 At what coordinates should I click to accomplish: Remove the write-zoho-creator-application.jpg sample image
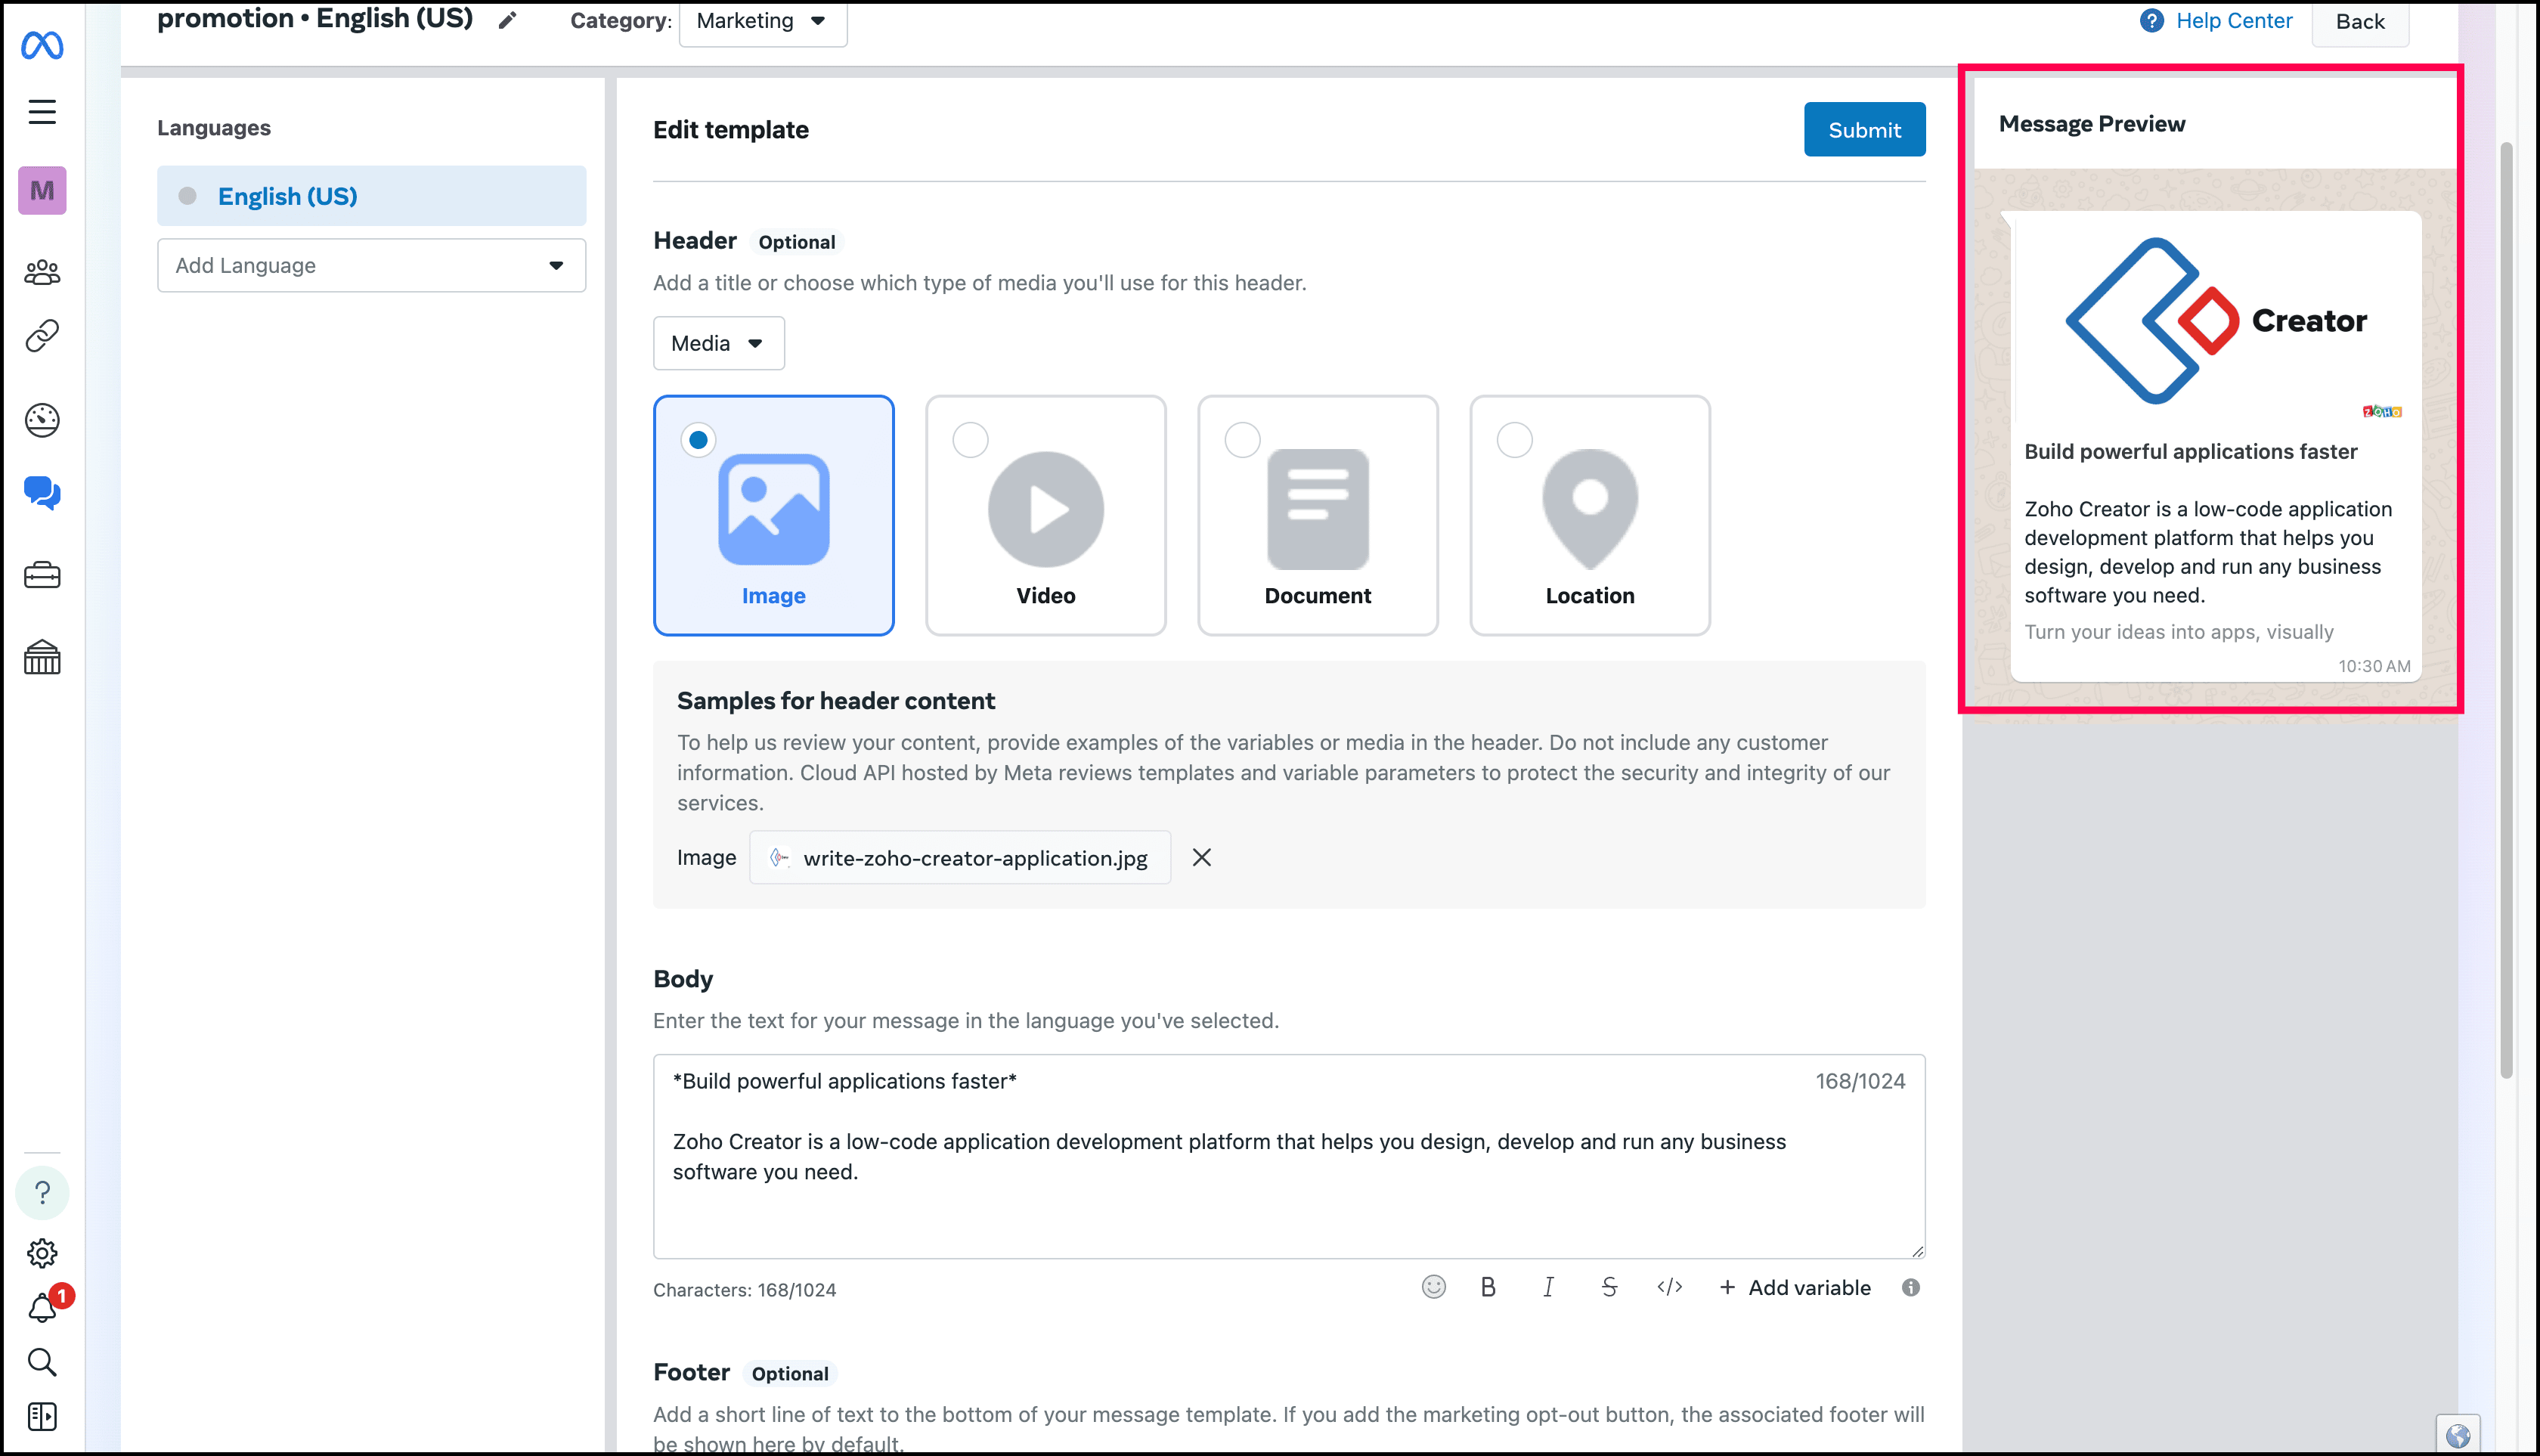point(1201,857)
